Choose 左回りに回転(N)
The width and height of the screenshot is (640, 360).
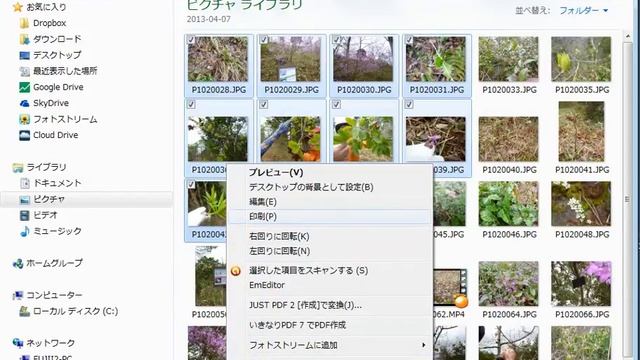pos(279,251)
